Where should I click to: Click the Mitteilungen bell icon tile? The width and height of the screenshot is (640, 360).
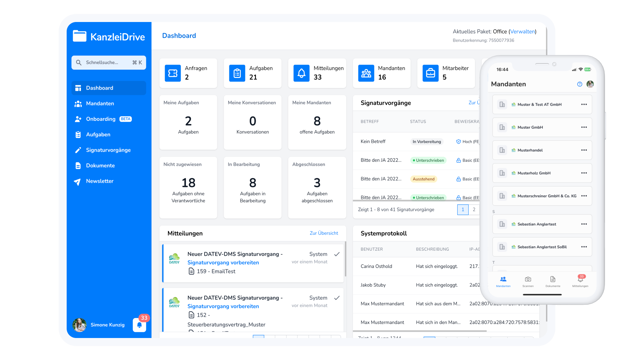click(302, 73)
